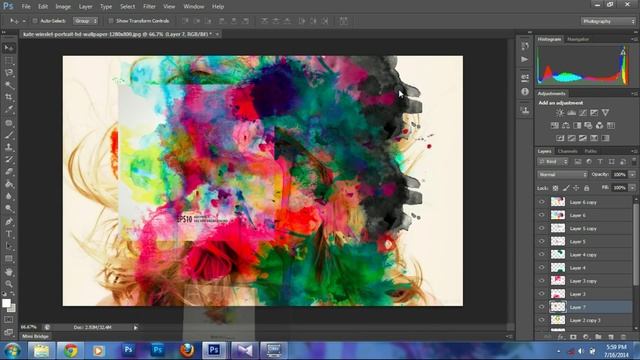Open Firefox from the taskbar

187,351
